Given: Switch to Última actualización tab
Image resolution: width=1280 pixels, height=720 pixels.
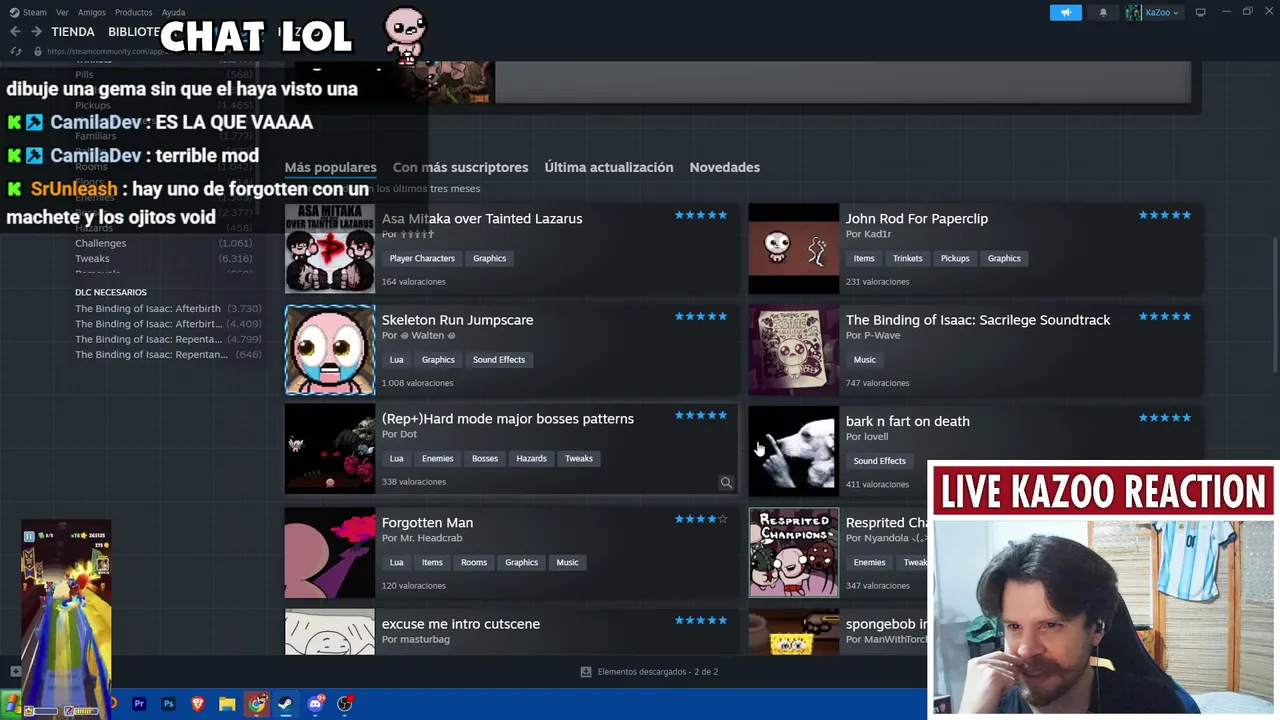Looking at the screenshot, I should click(x=609, y=167).
